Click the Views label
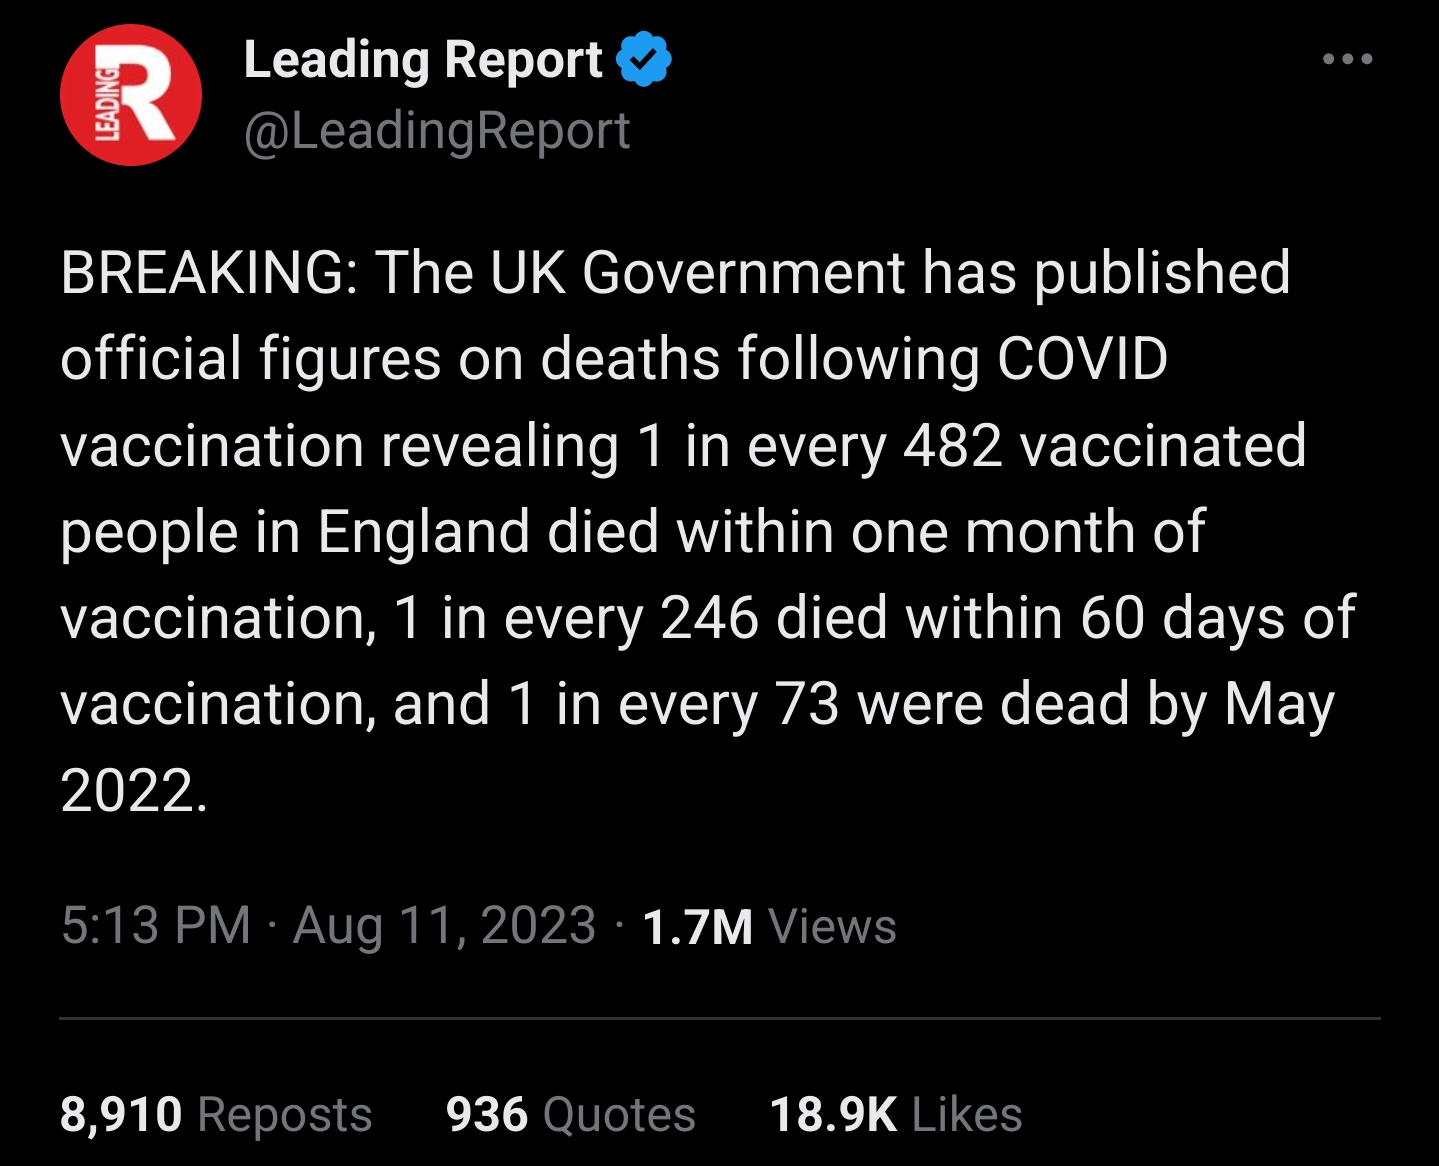The height and width of the screenshot is (1166, 1439). click(832, 926)
